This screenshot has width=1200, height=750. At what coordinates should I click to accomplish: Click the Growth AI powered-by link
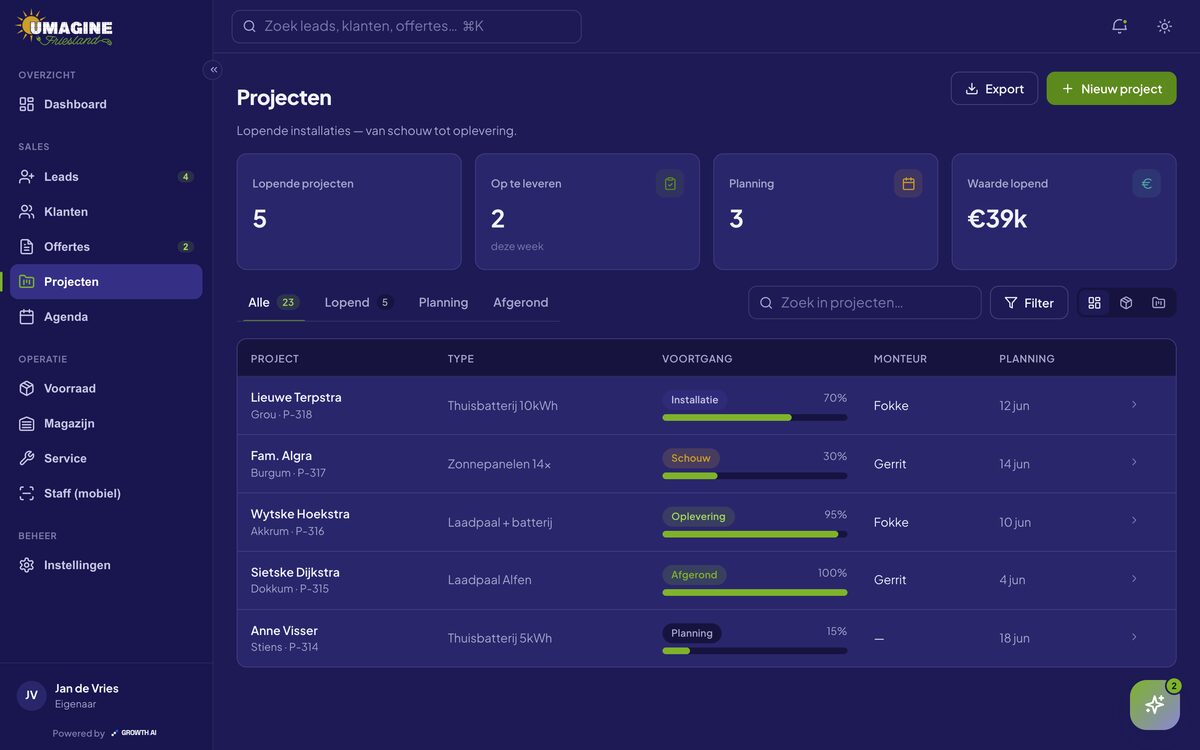pos(133,733)
